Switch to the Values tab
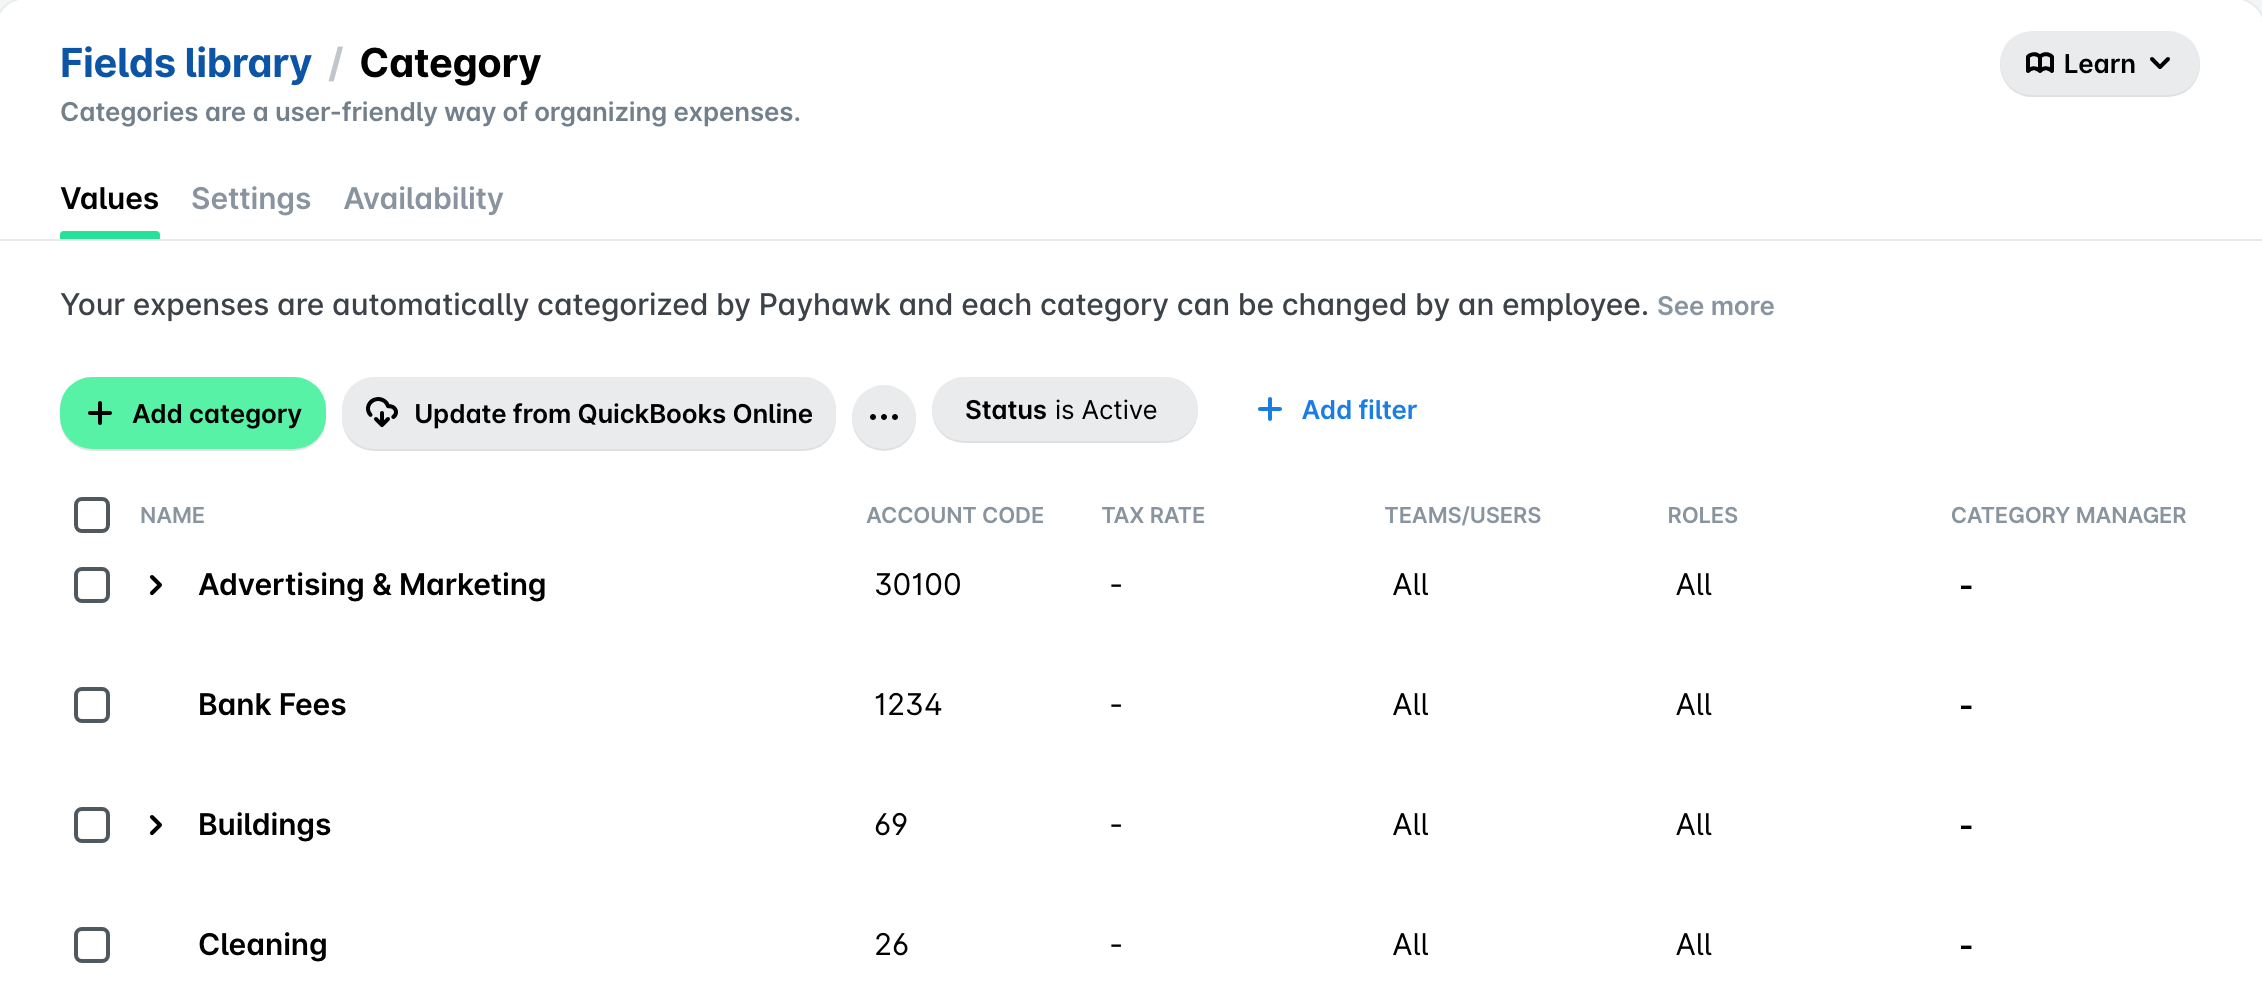Screen dimensions: 2262x1005 [x=109, y=199]
